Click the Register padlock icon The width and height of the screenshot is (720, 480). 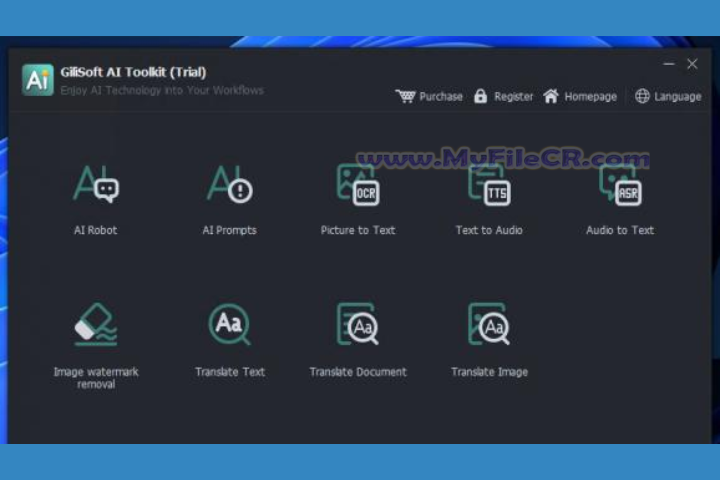tap(480, 96)
